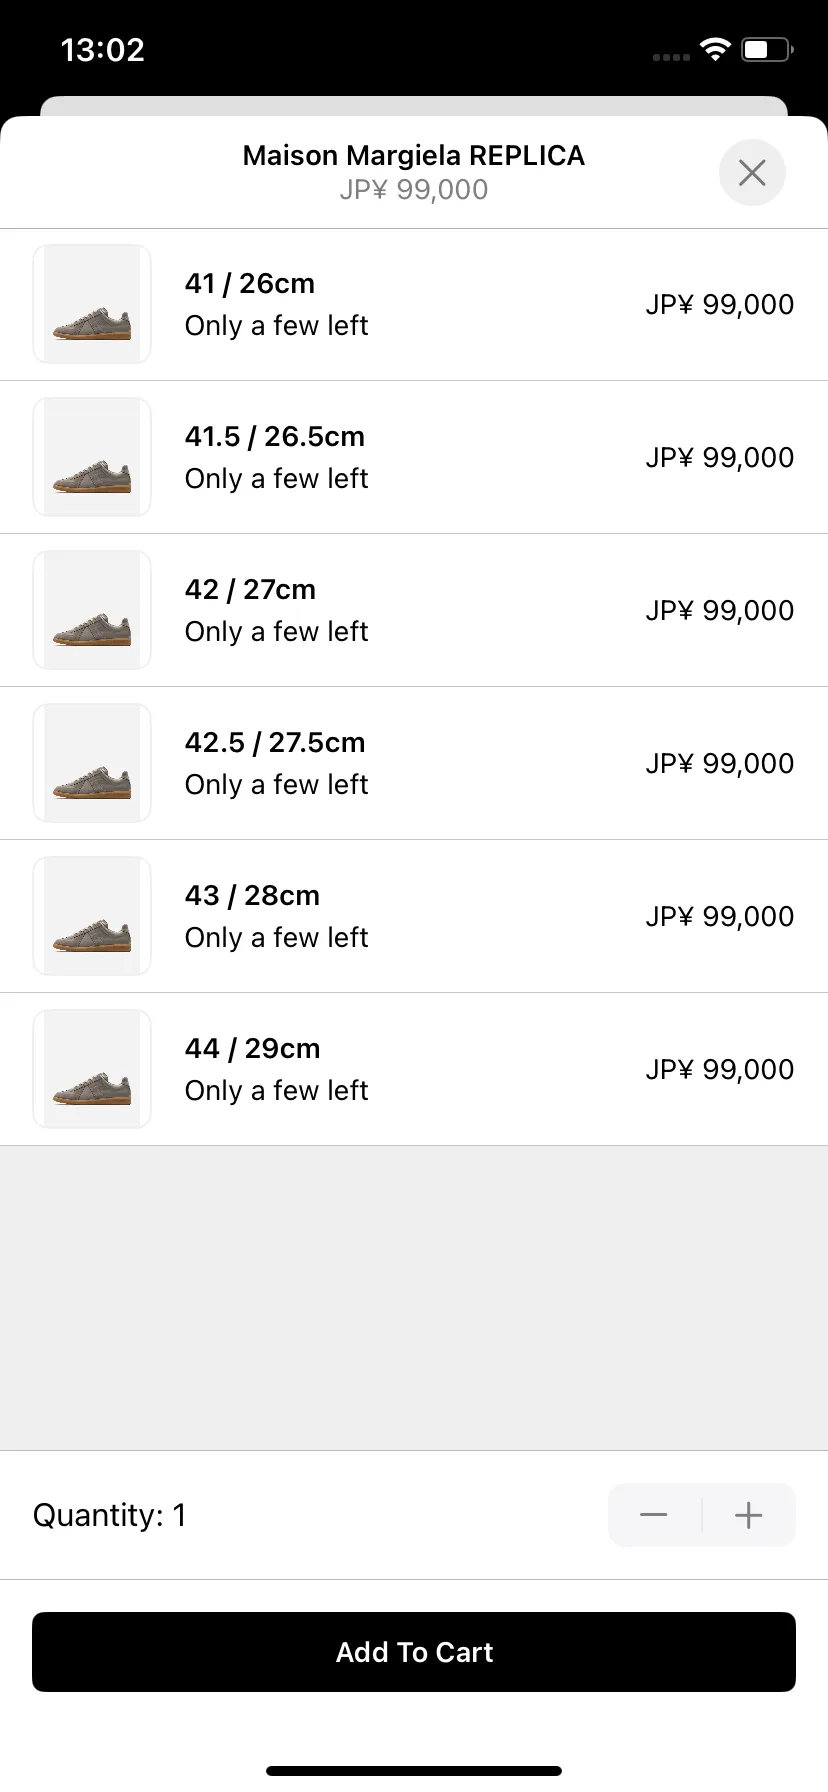Tap the Wi-Fi status icon
Viewport: 828px width, 1792px height.
pos(715,49)
